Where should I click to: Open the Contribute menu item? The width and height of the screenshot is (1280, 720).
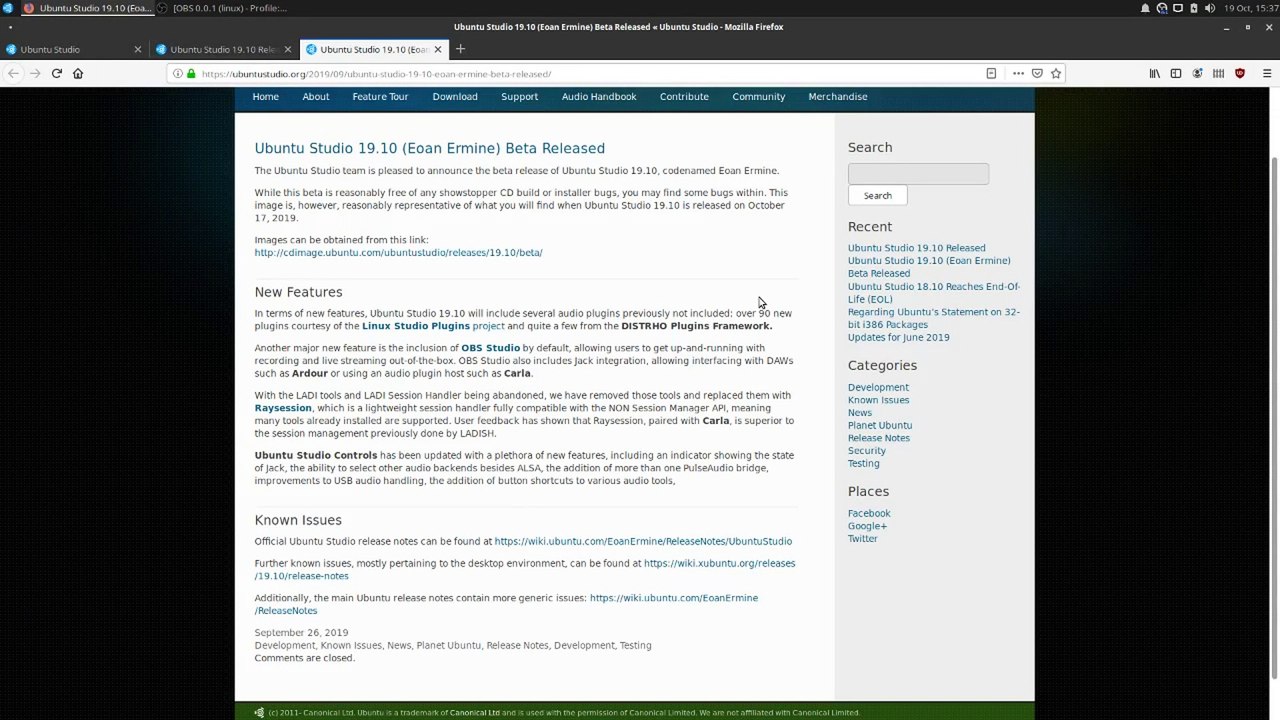[x=684, y=97]
